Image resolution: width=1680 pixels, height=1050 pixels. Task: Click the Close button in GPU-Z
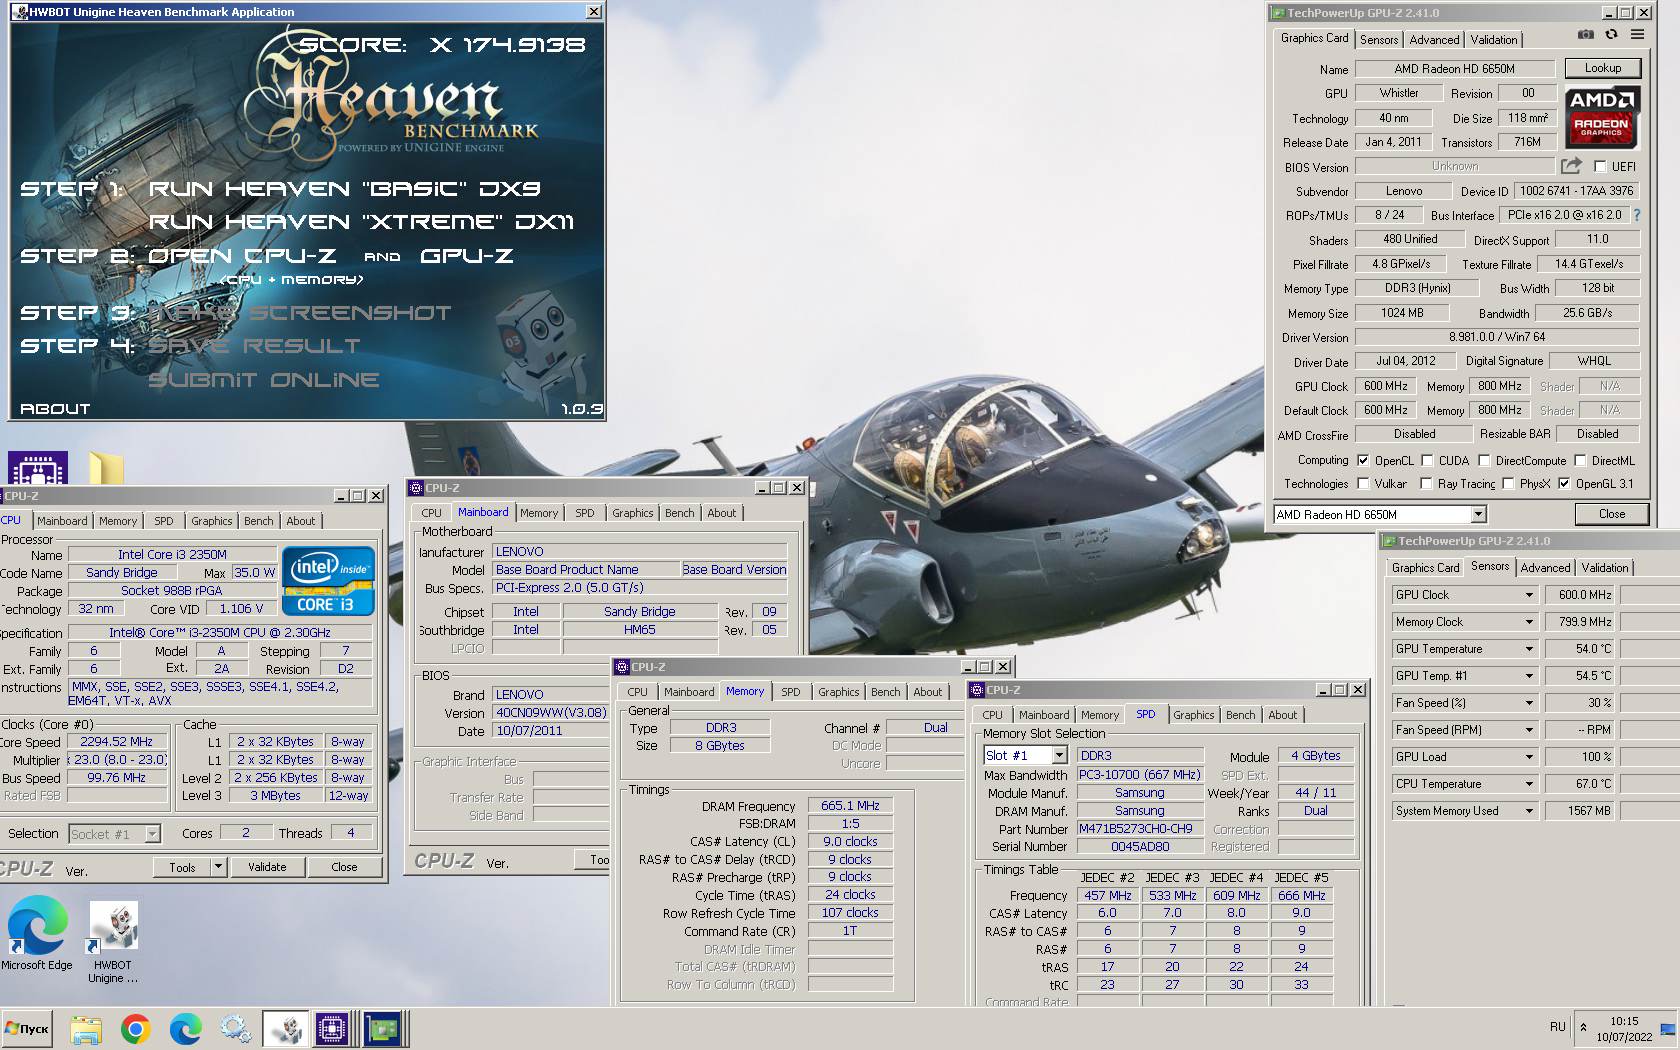(x=1611, y=514)
